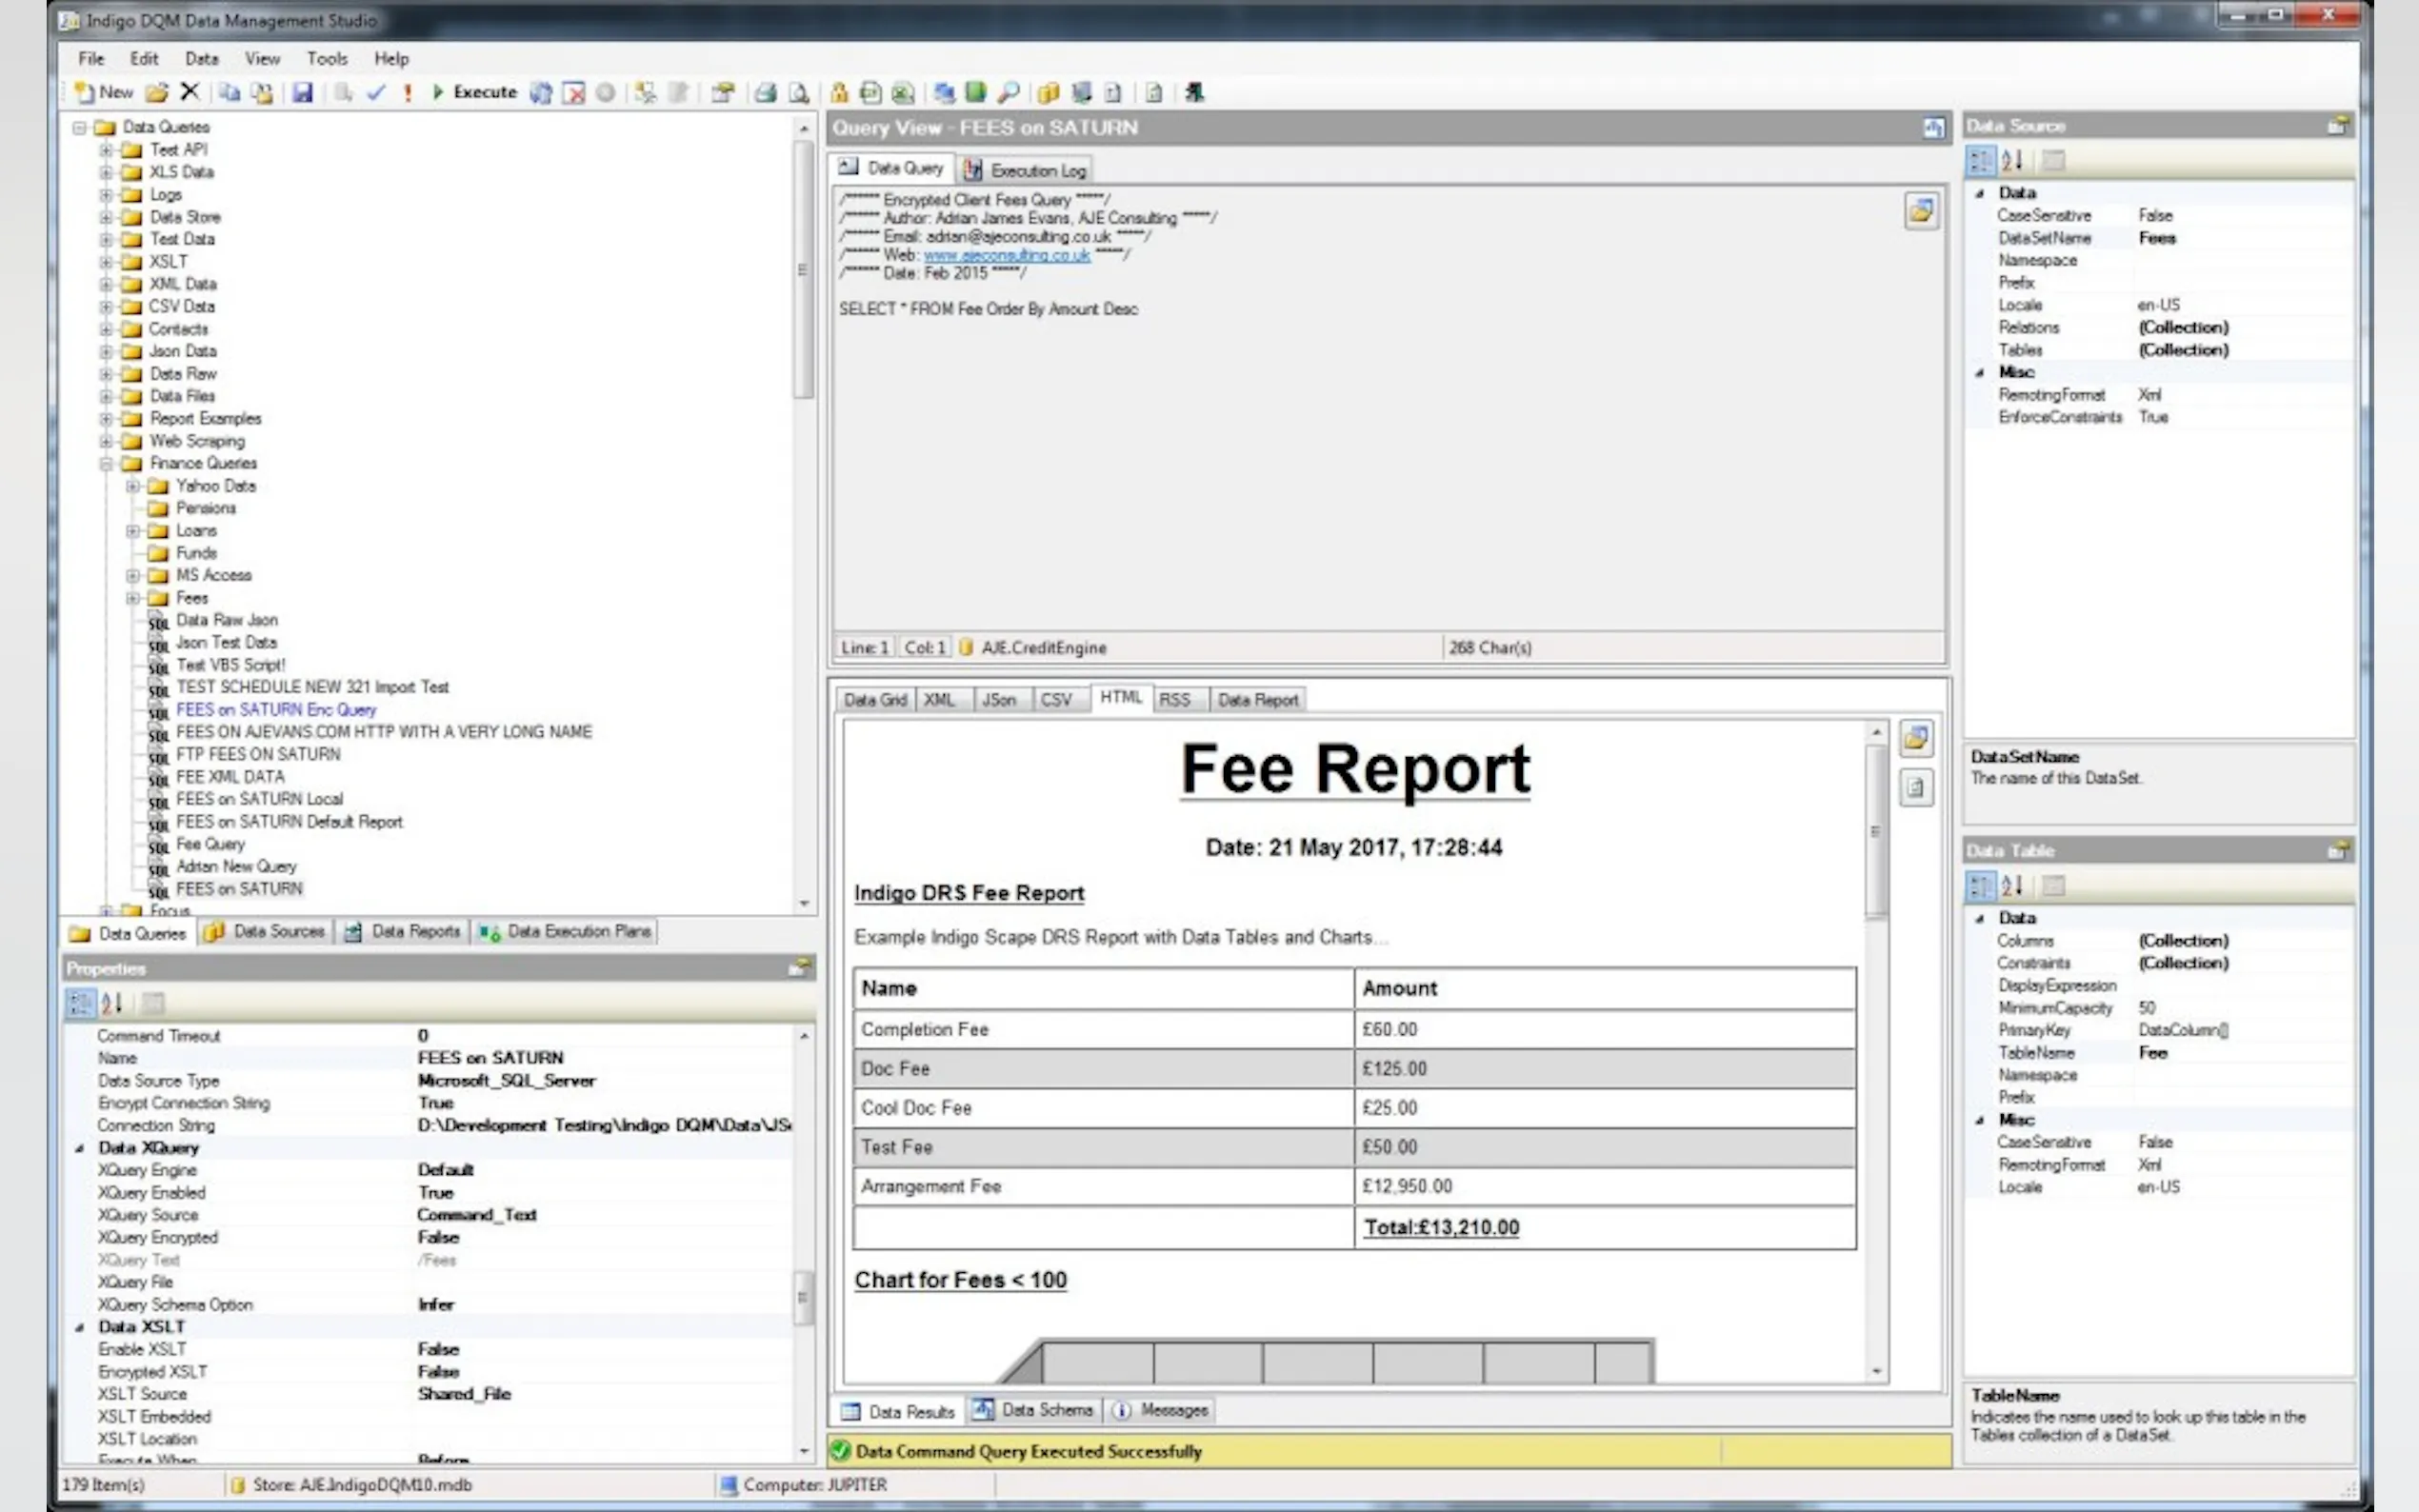2419x1512 pixels.
Task: Click Alphabetical sort icon in Data Source panel
Action: tap(2012, 160)
